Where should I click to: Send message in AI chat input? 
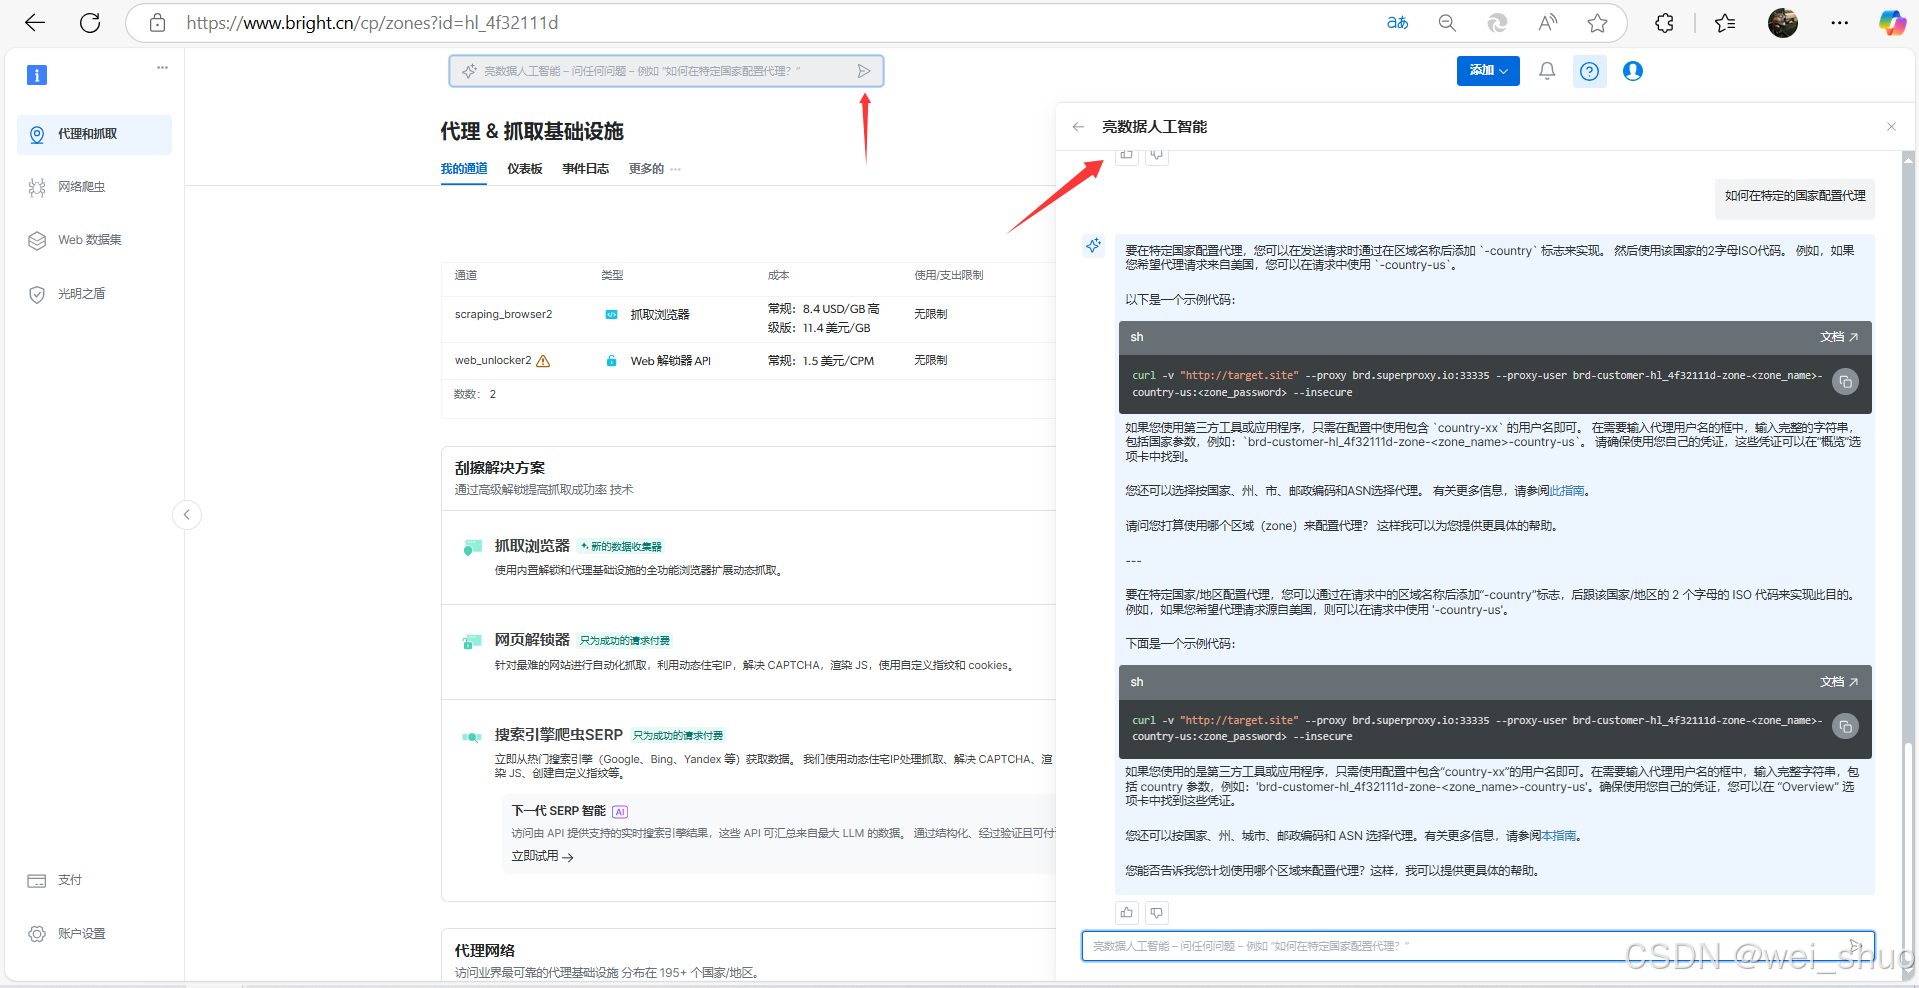coord(1855,946)
